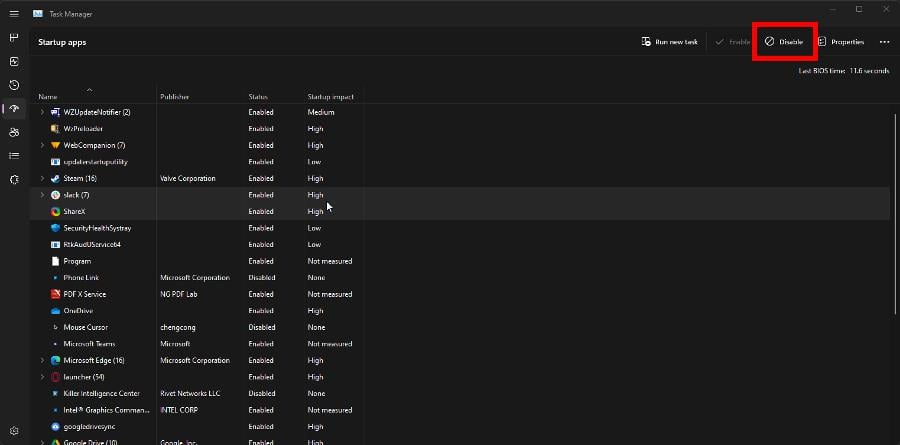Click the slack app icon
The height and width of the screenshot is (445, 900).
click(55, 195)
